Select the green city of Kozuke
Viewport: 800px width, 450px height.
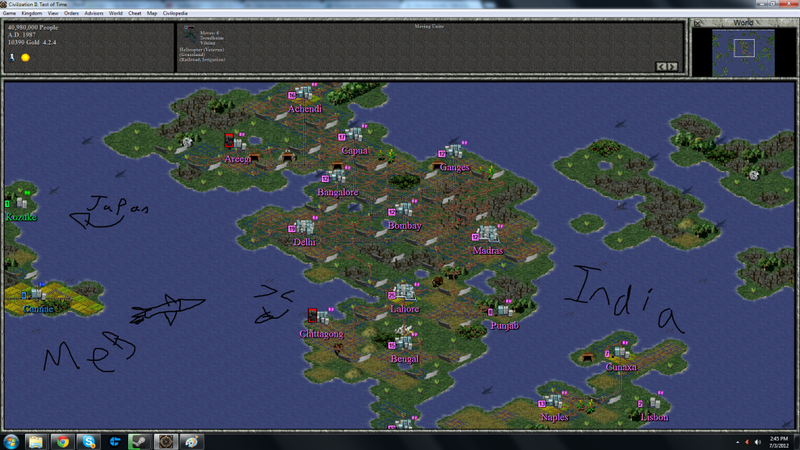click(21, 203)
